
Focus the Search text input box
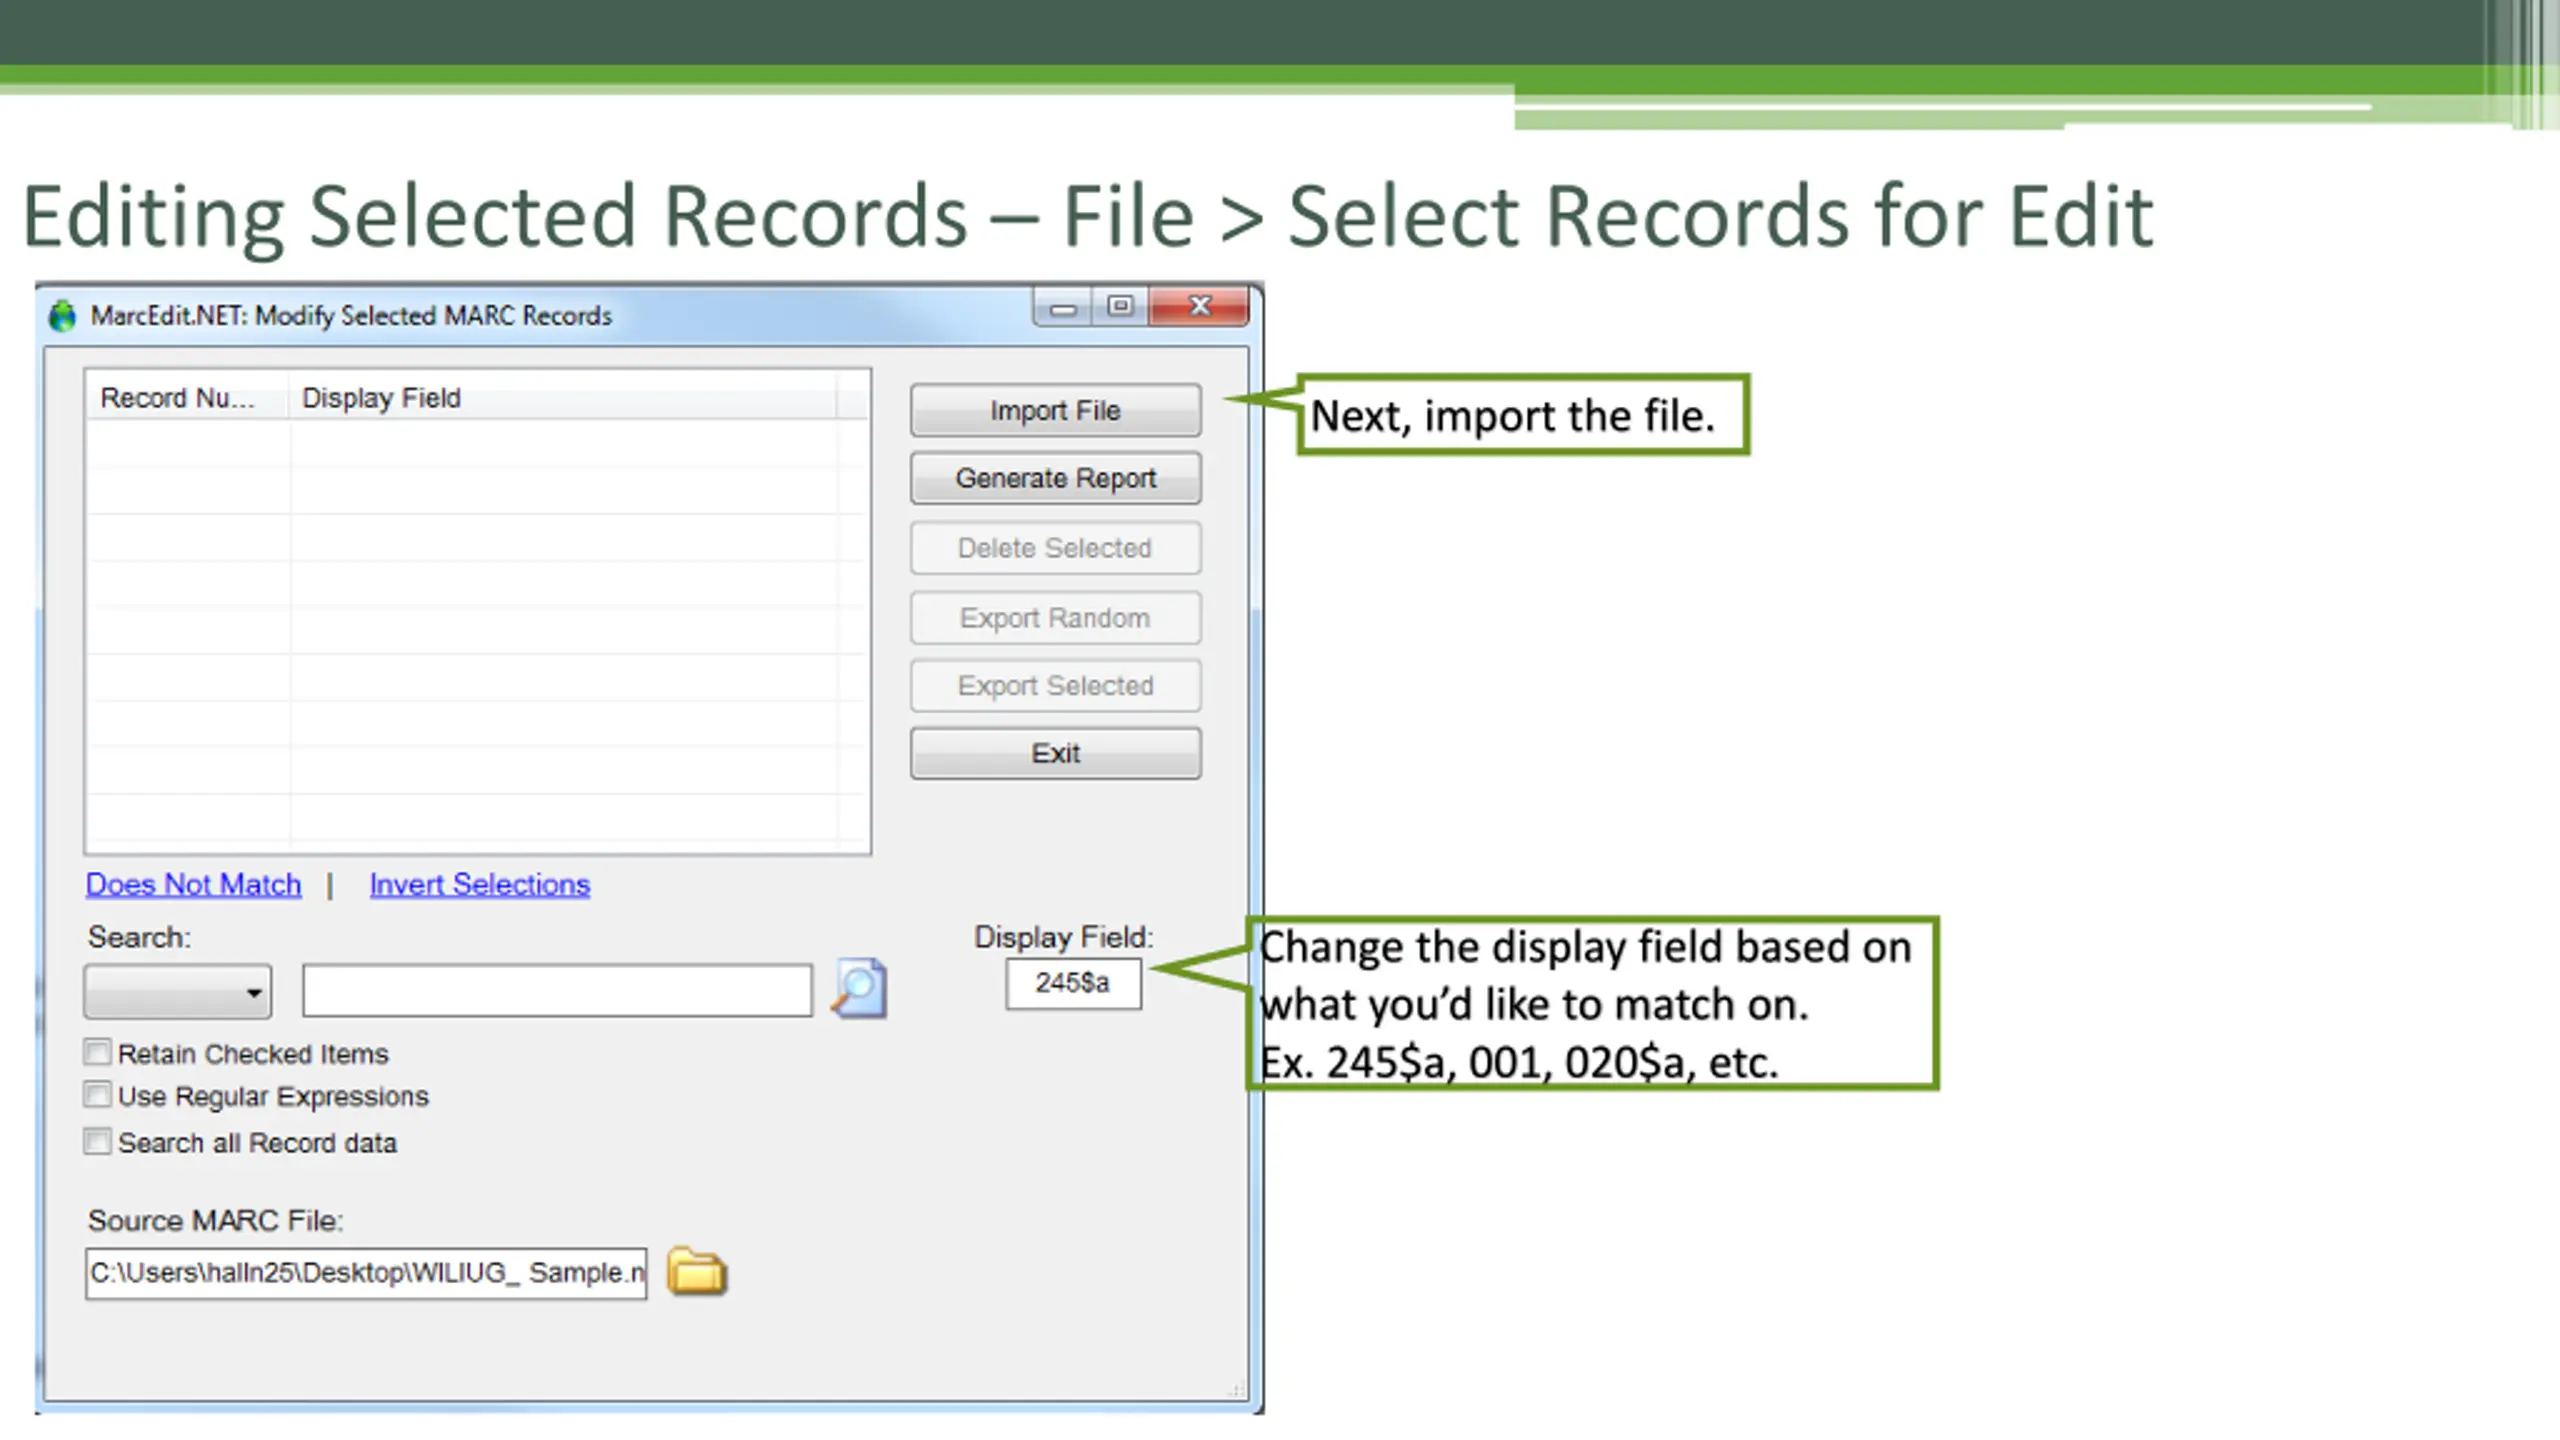557,990
